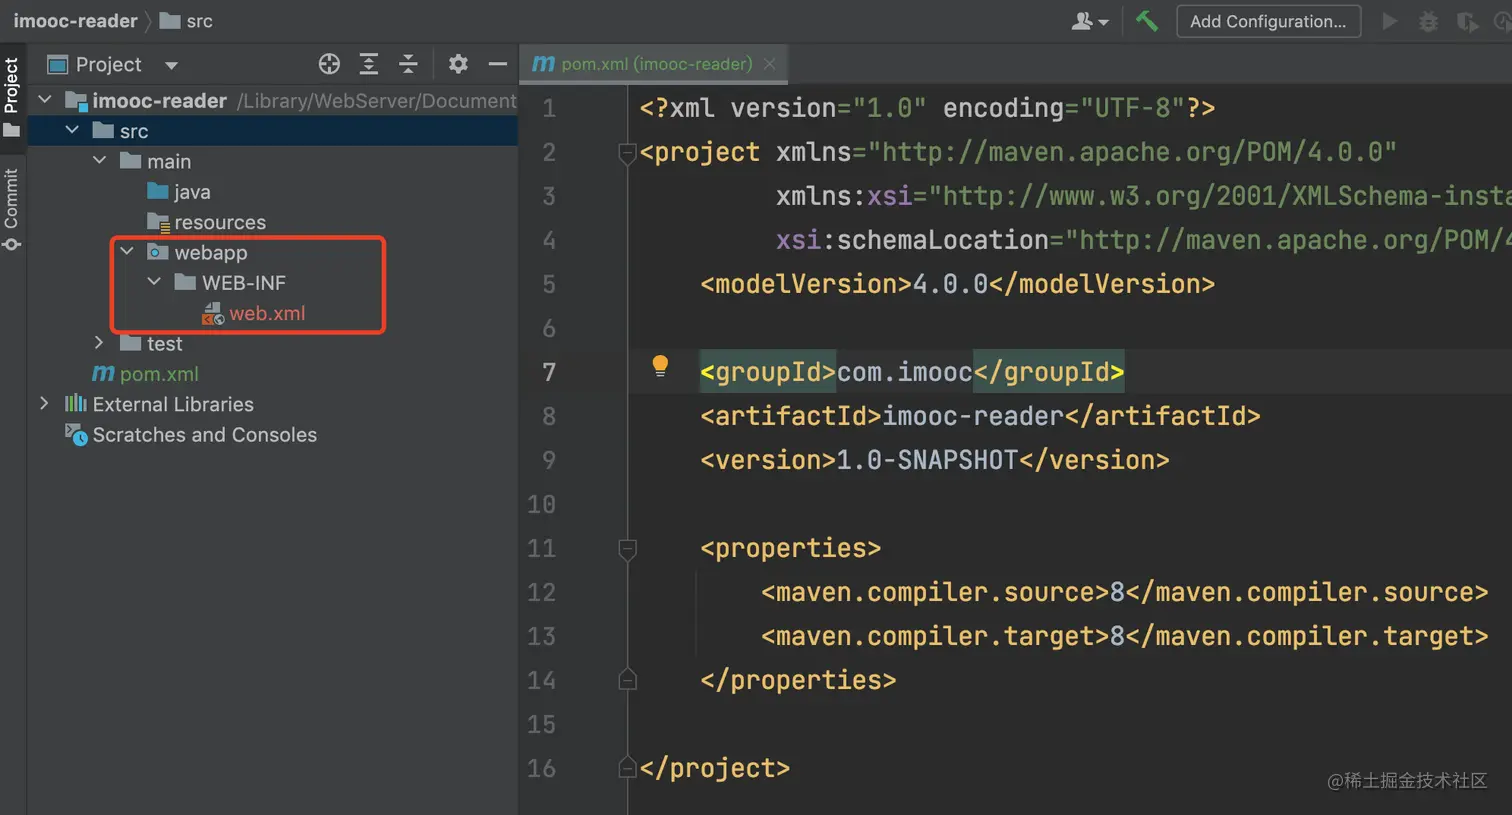Click the Select Opened File crosshair icon
Viewport: 1512px width, 815px height.
[329, 64]
